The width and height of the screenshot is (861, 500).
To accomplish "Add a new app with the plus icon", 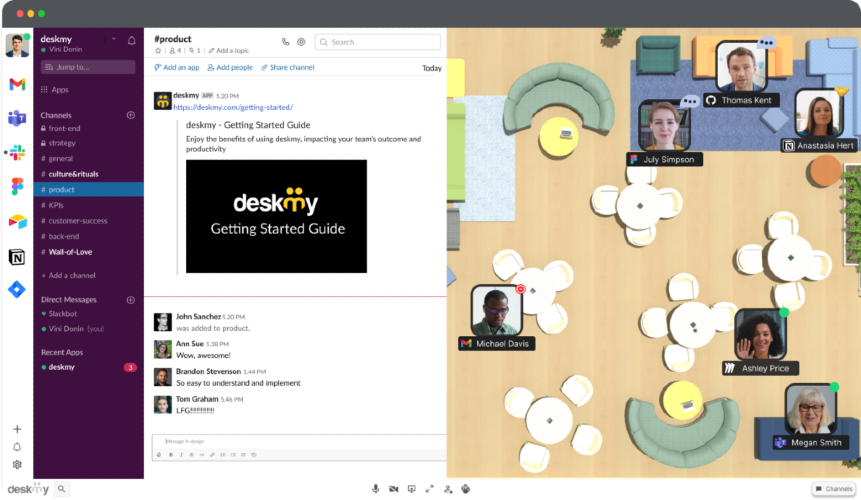I will pyautogui.click(x=17, y=429).
